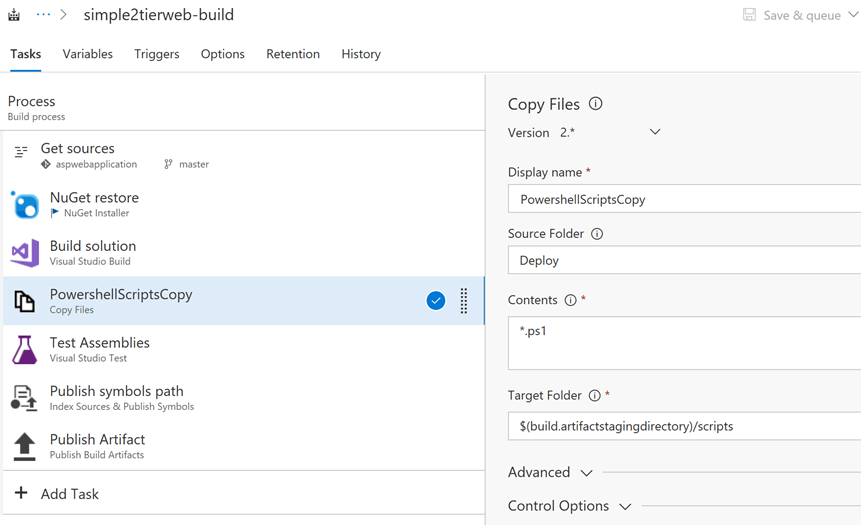The image size is (861, 525).
Task: Click the NuGet restore task icon
Action: [x=25, y=205]
